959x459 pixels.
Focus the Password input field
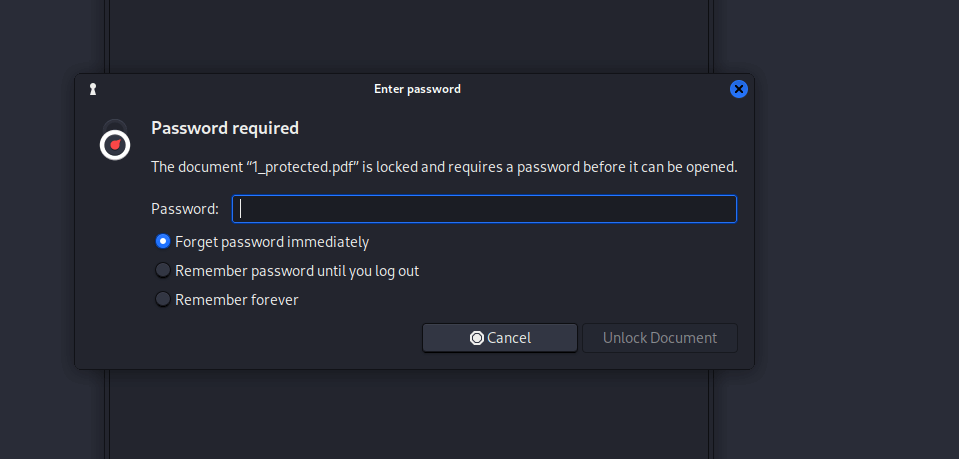point(484,209)
